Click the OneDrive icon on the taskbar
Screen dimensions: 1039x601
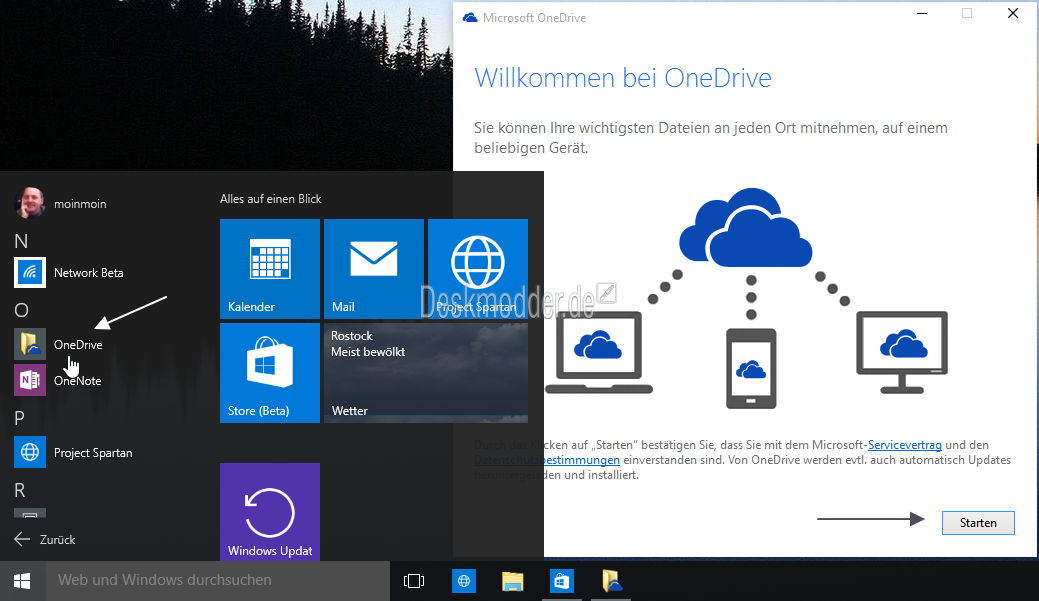tap(611, 581)
